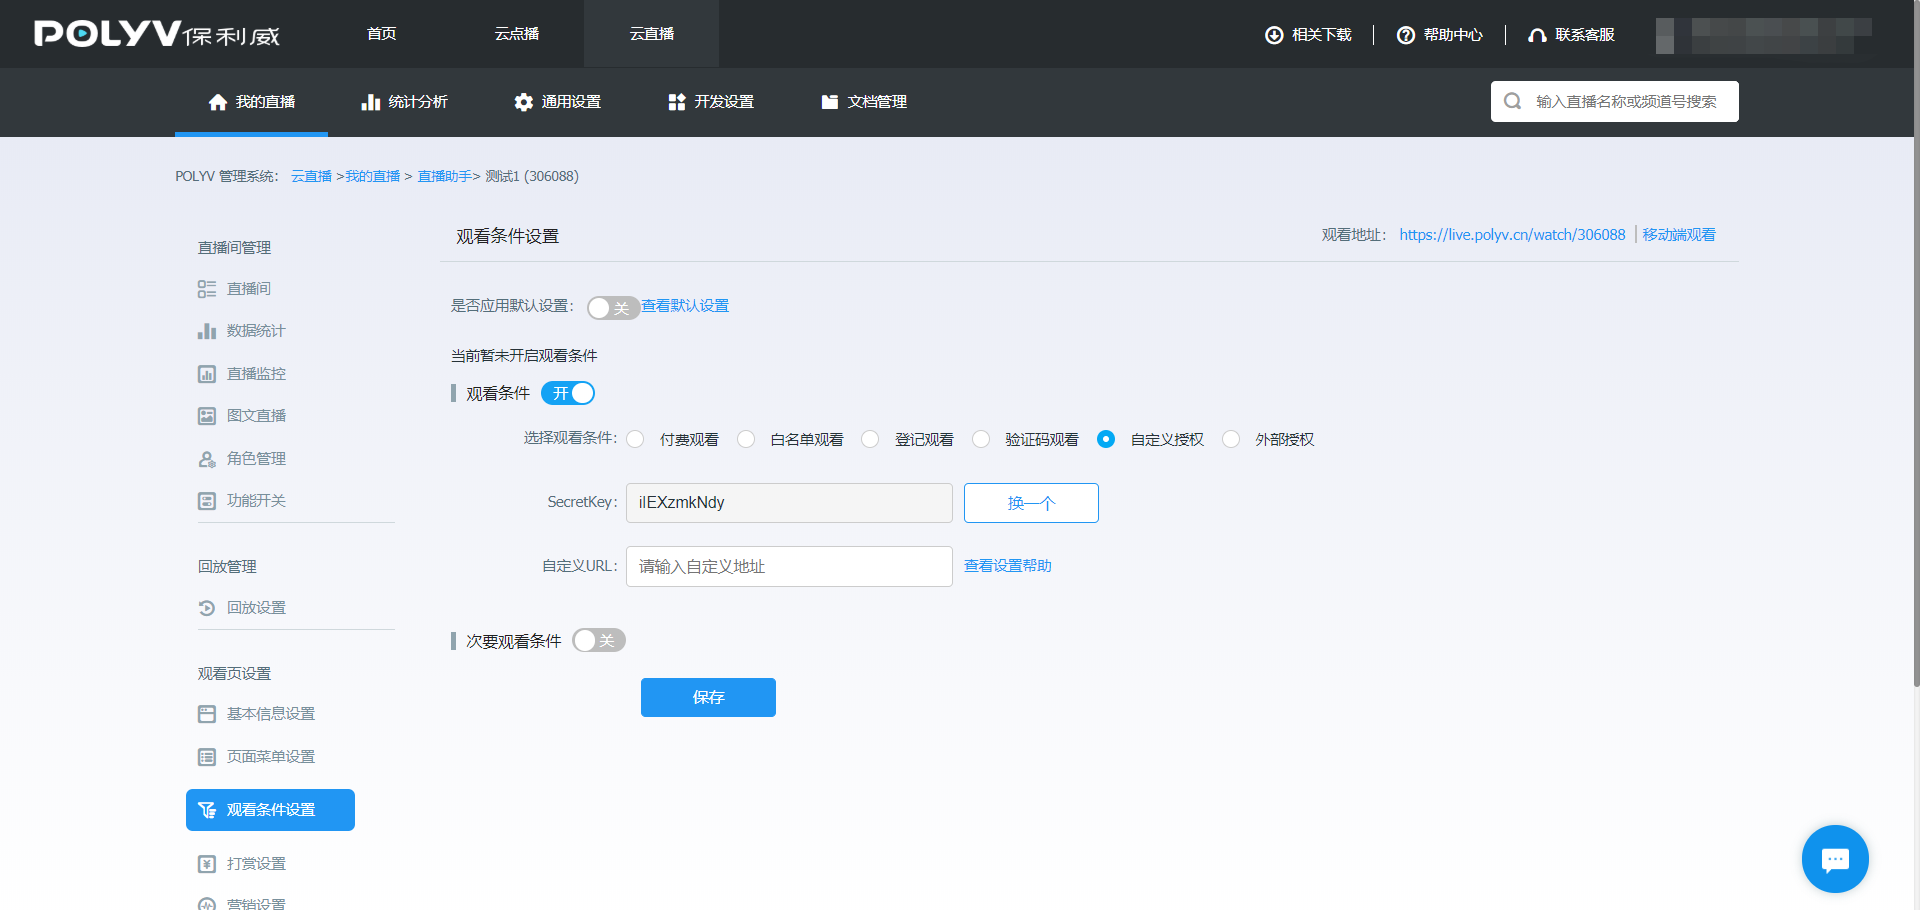This screenshot has width=1920, height=910.
Task: Click the filter icon in 观看条件设置
Action: (x=207, y=810)
